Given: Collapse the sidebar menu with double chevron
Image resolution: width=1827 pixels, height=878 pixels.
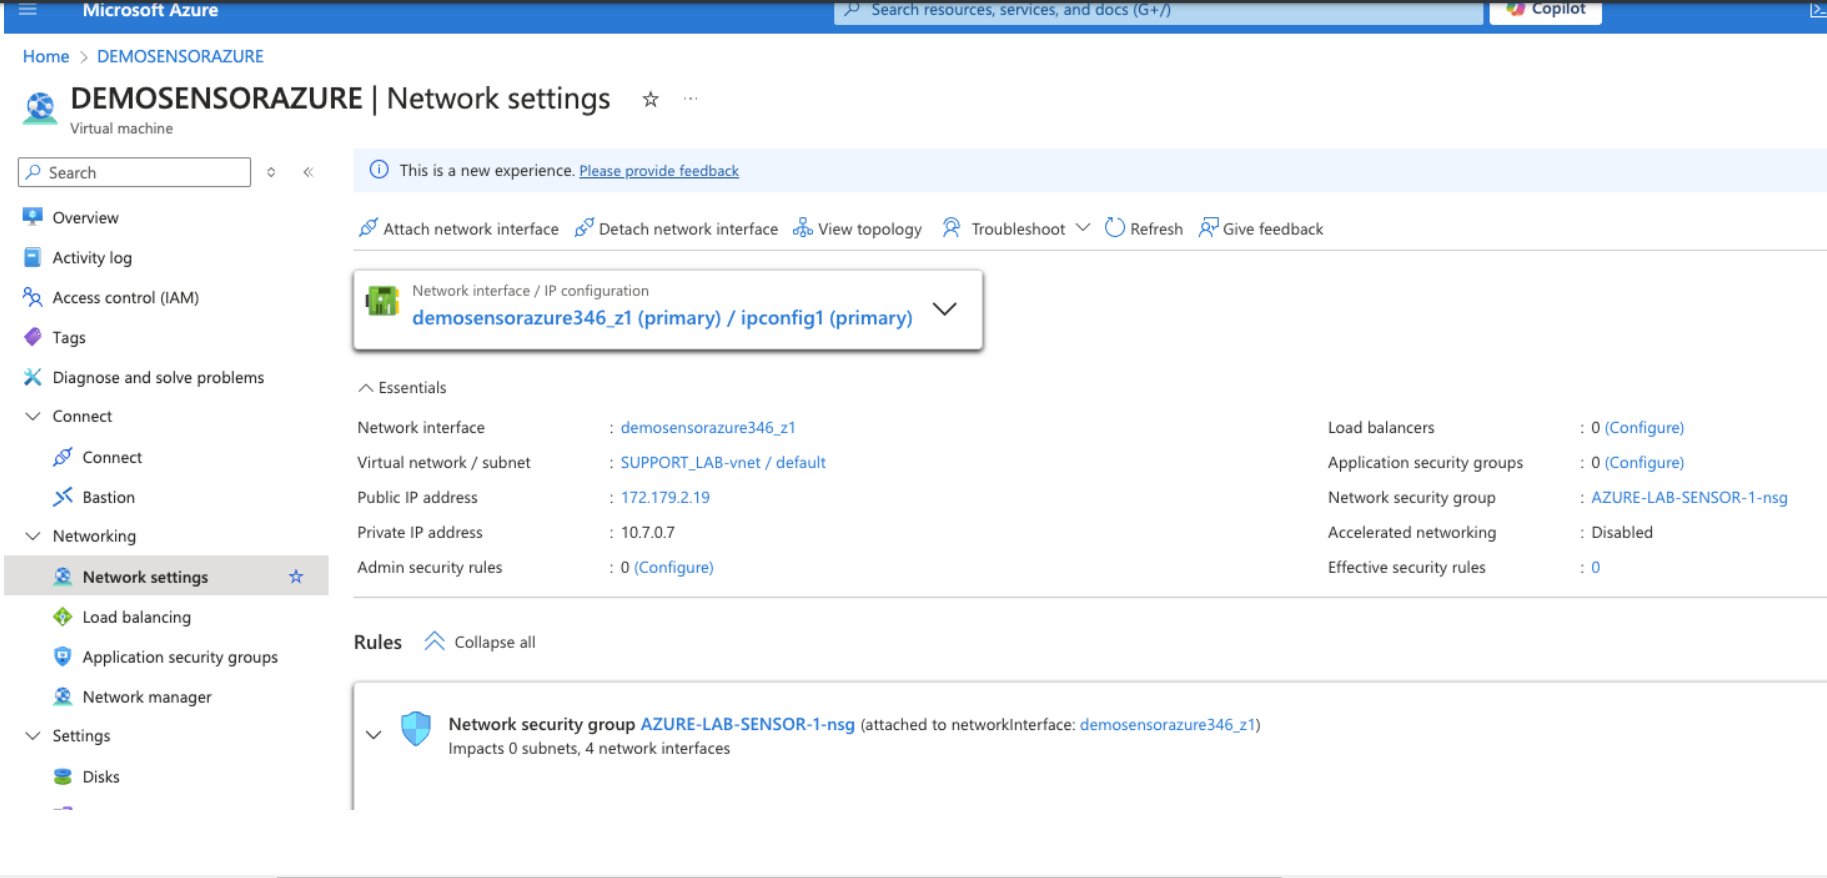Looking at the screenshot, I should (x=308, y=172).
